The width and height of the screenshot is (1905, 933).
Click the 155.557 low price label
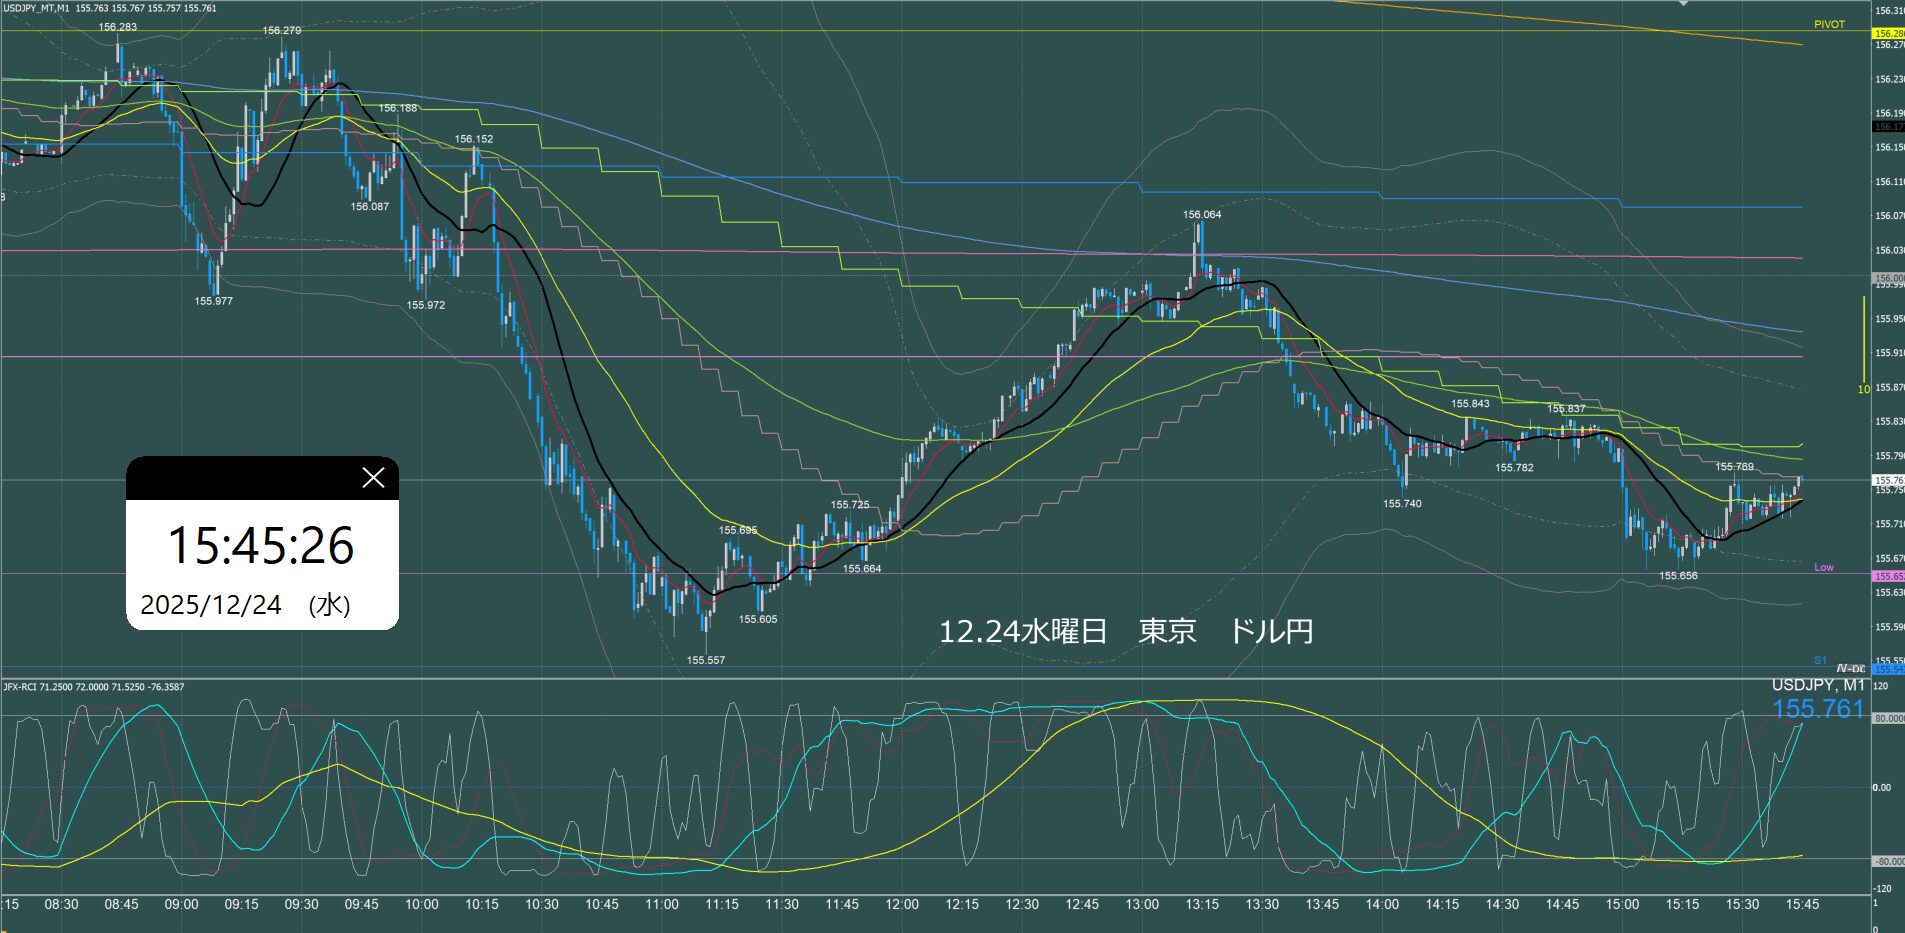click(706, 660)
